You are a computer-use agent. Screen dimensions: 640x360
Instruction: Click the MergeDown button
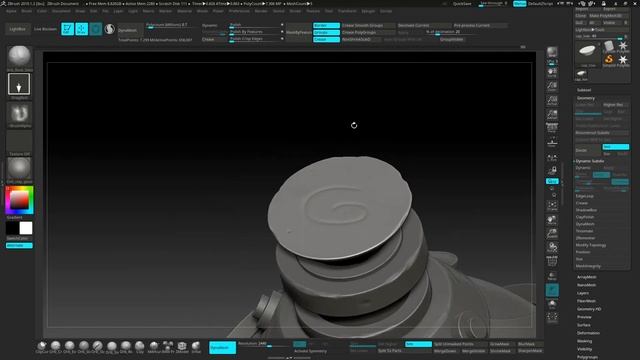coord(445,351)
